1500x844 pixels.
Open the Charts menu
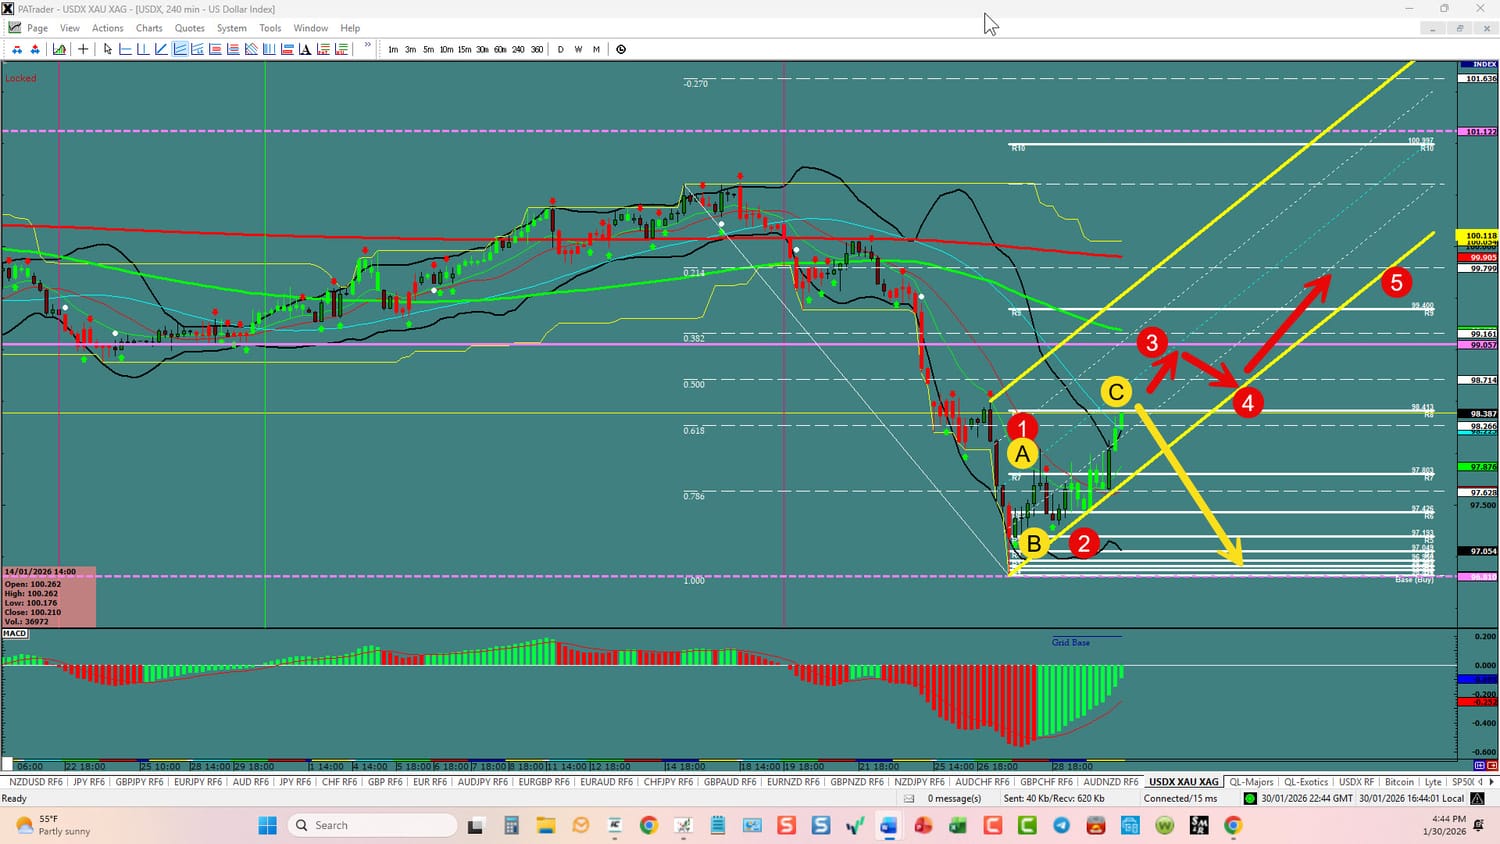point(149,28)
